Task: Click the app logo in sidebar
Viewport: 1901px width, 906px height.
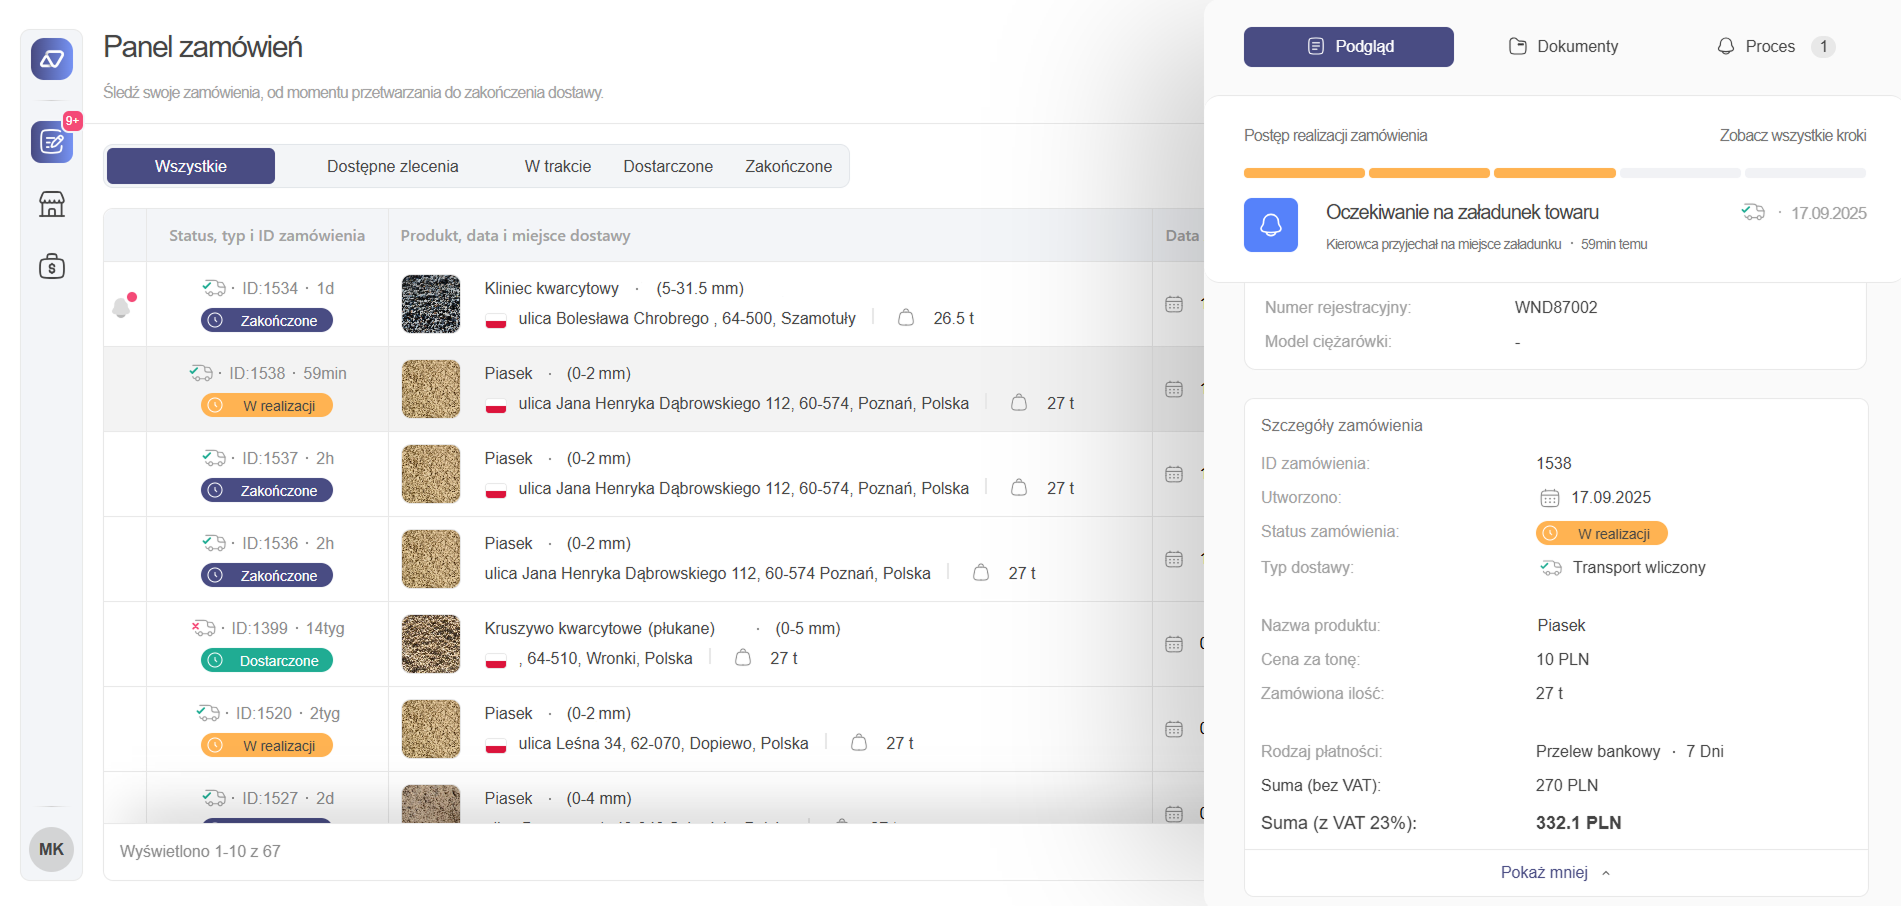Action: click(52, 59)
